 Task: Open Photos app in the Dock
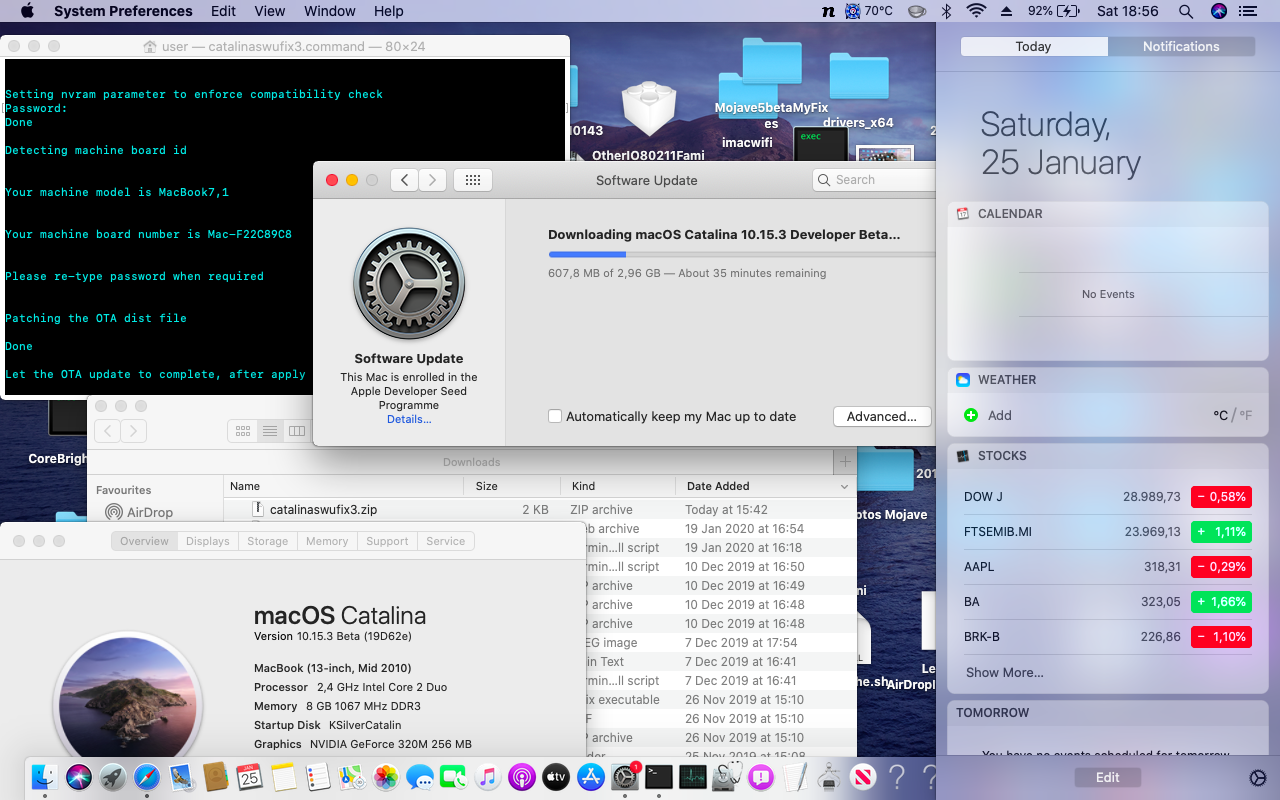[x=386, y=777]
